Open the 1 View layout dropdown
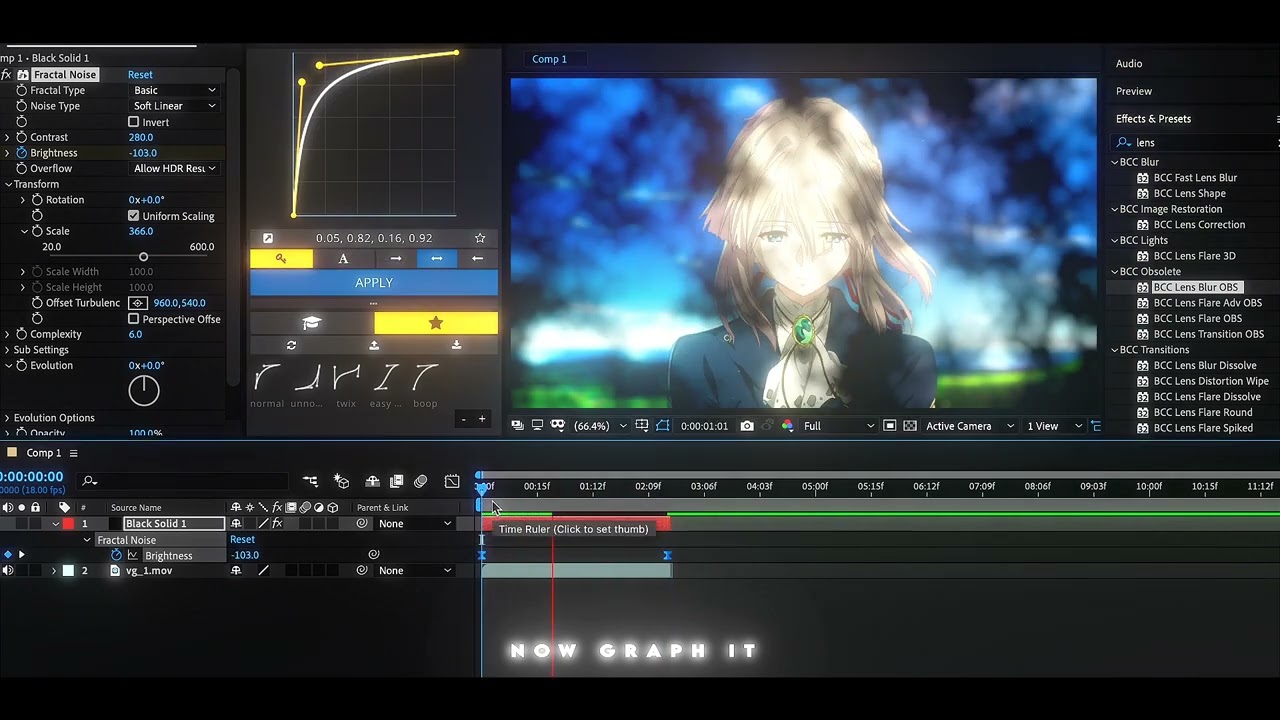Image resolution: width=1280 pixels, height=720 pixels. pos(1055,426)
